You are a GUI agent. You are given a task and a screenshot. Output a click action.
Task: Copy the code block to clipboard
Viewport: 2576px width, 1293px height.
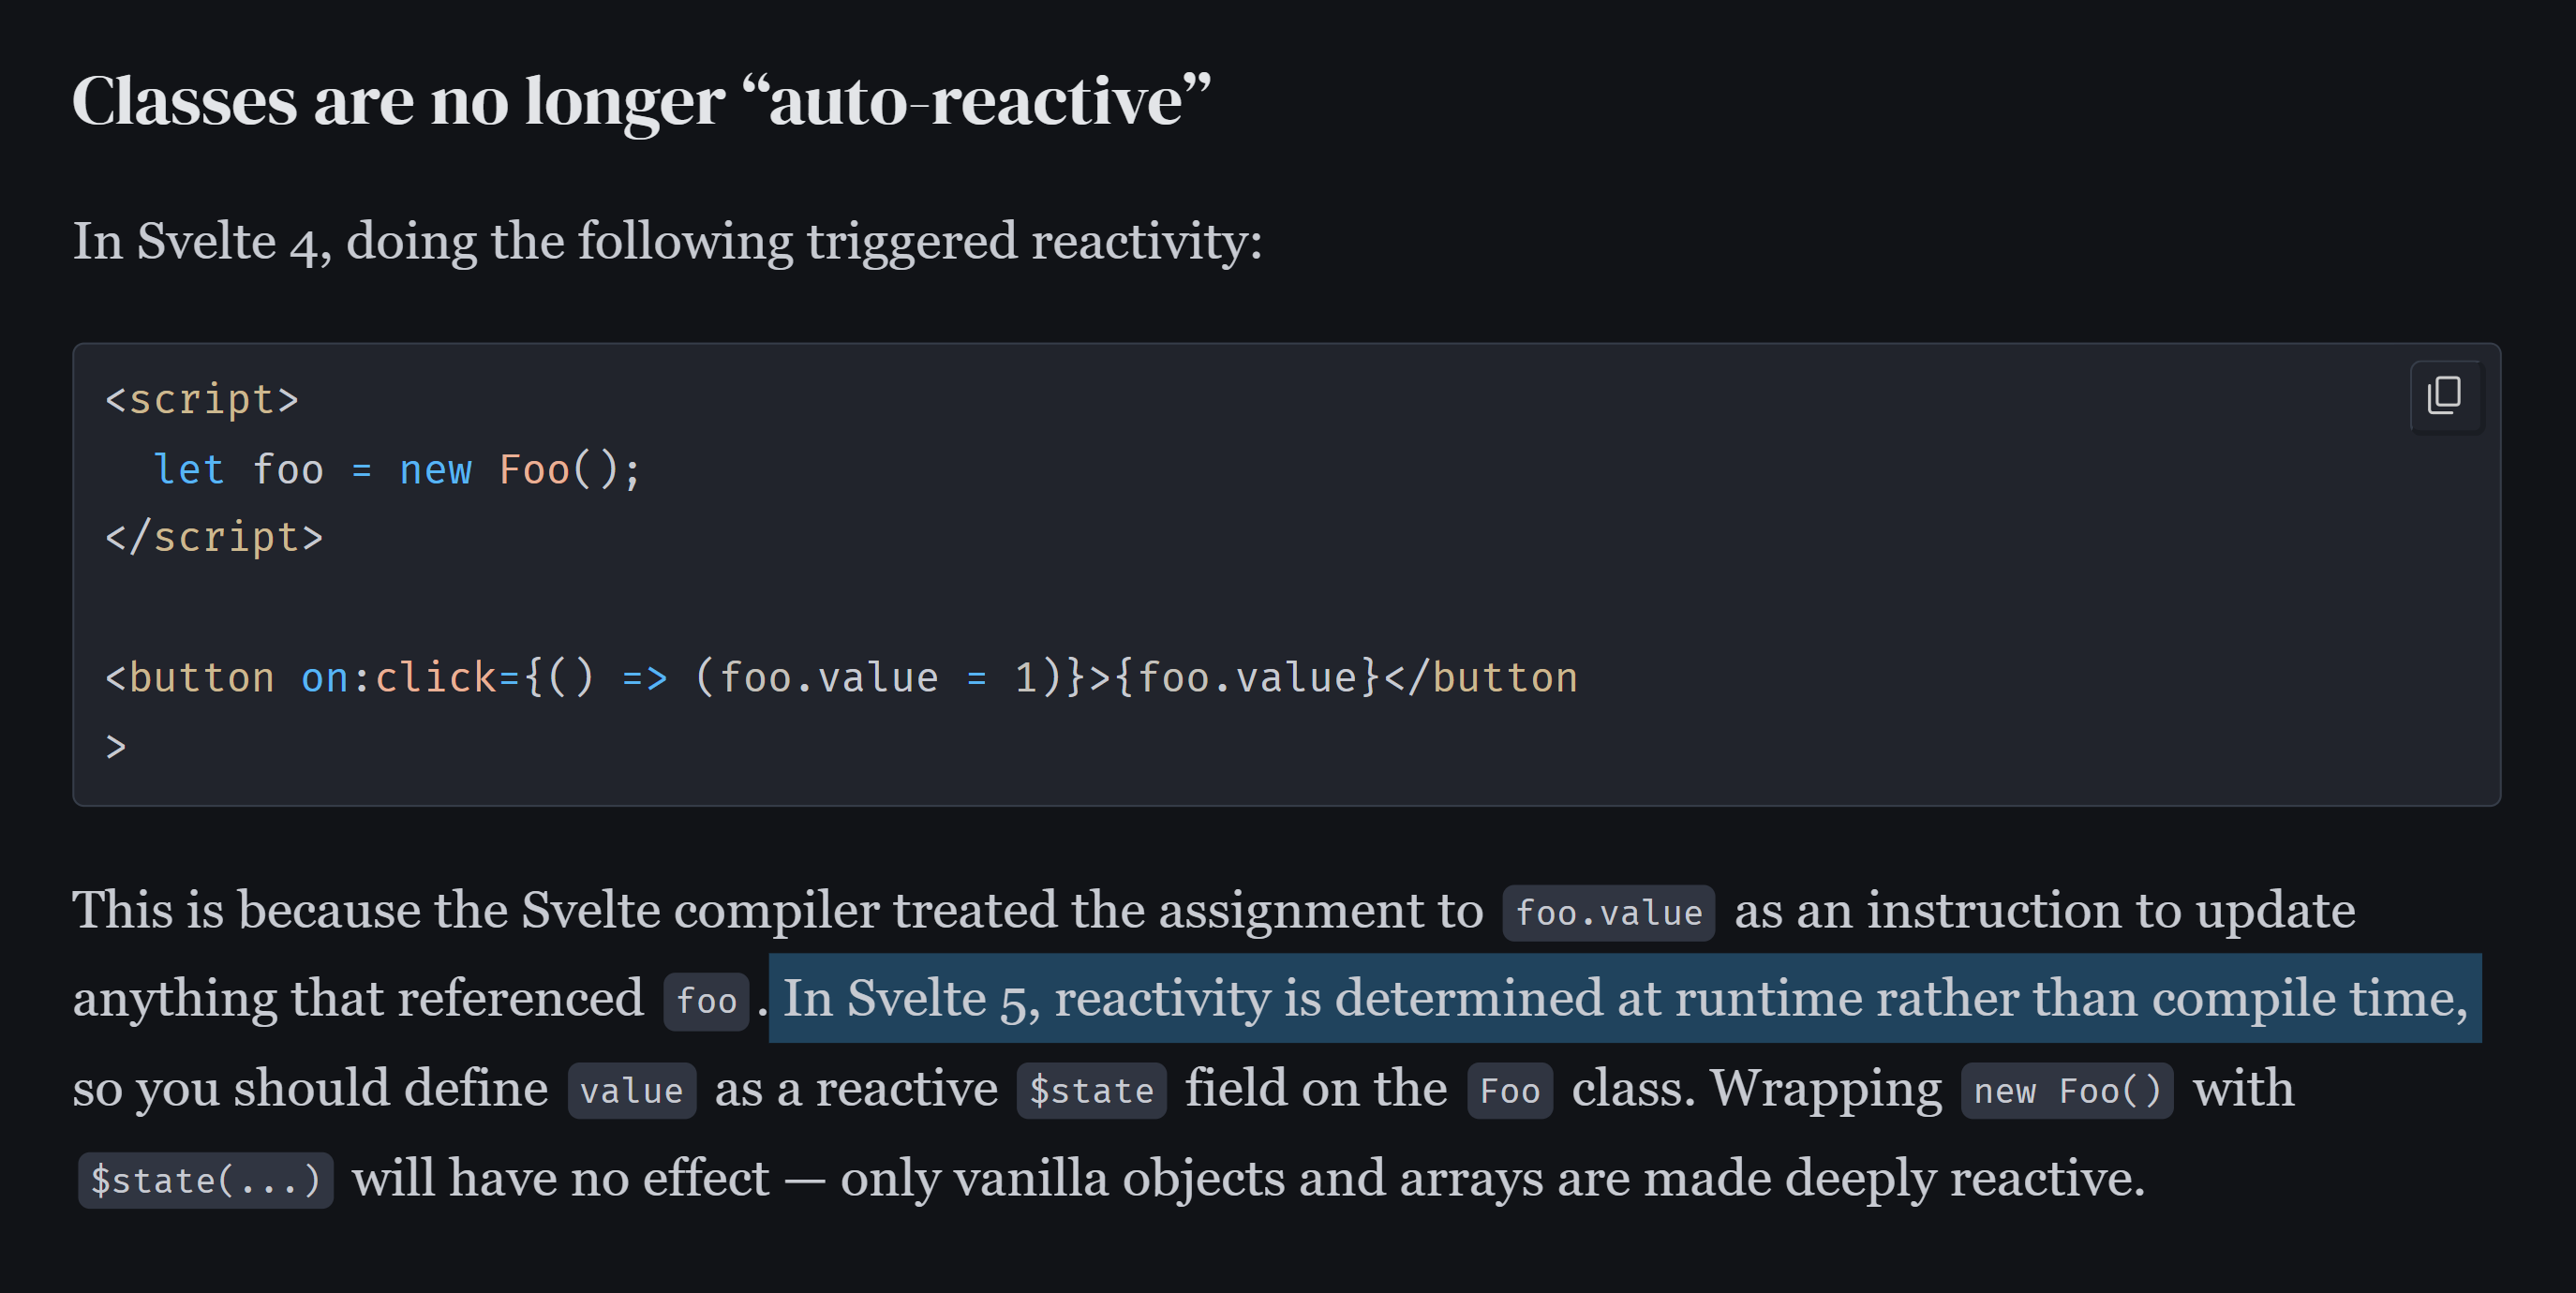(x=2445, y=396)
